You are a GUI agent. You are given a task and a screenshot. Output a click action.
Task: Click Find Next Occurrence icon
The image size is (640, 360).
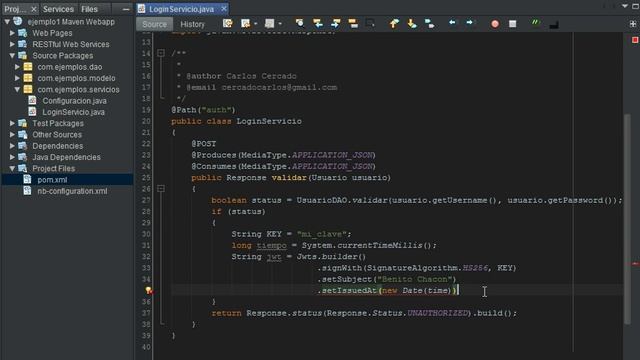[336, 23]
